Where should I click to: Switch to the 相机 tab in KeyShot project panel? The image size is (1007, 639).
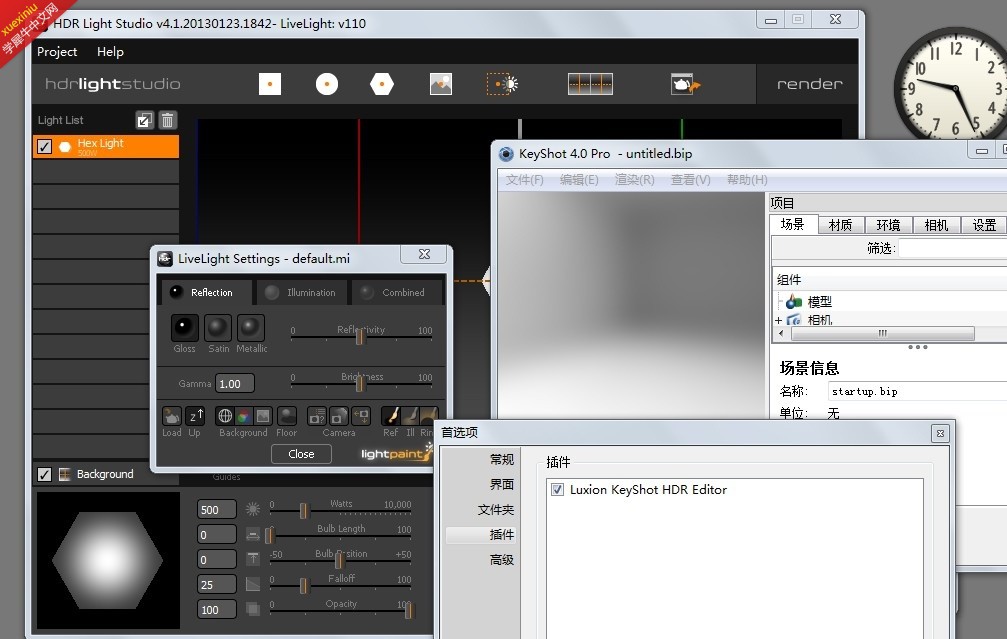936,225
